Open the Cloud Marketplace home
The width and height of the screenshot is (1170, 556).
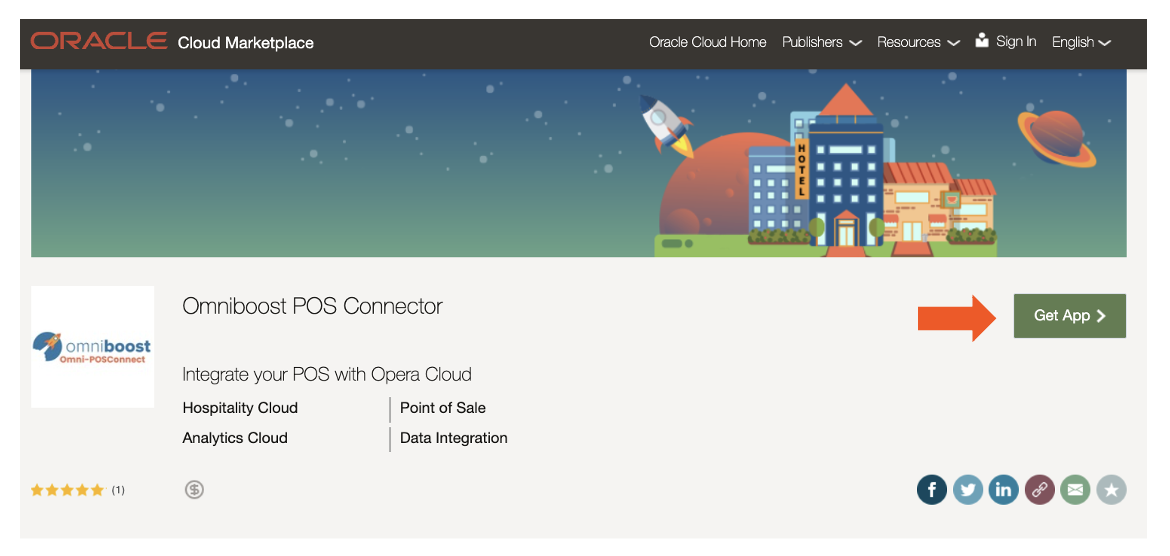coord(245,43)
